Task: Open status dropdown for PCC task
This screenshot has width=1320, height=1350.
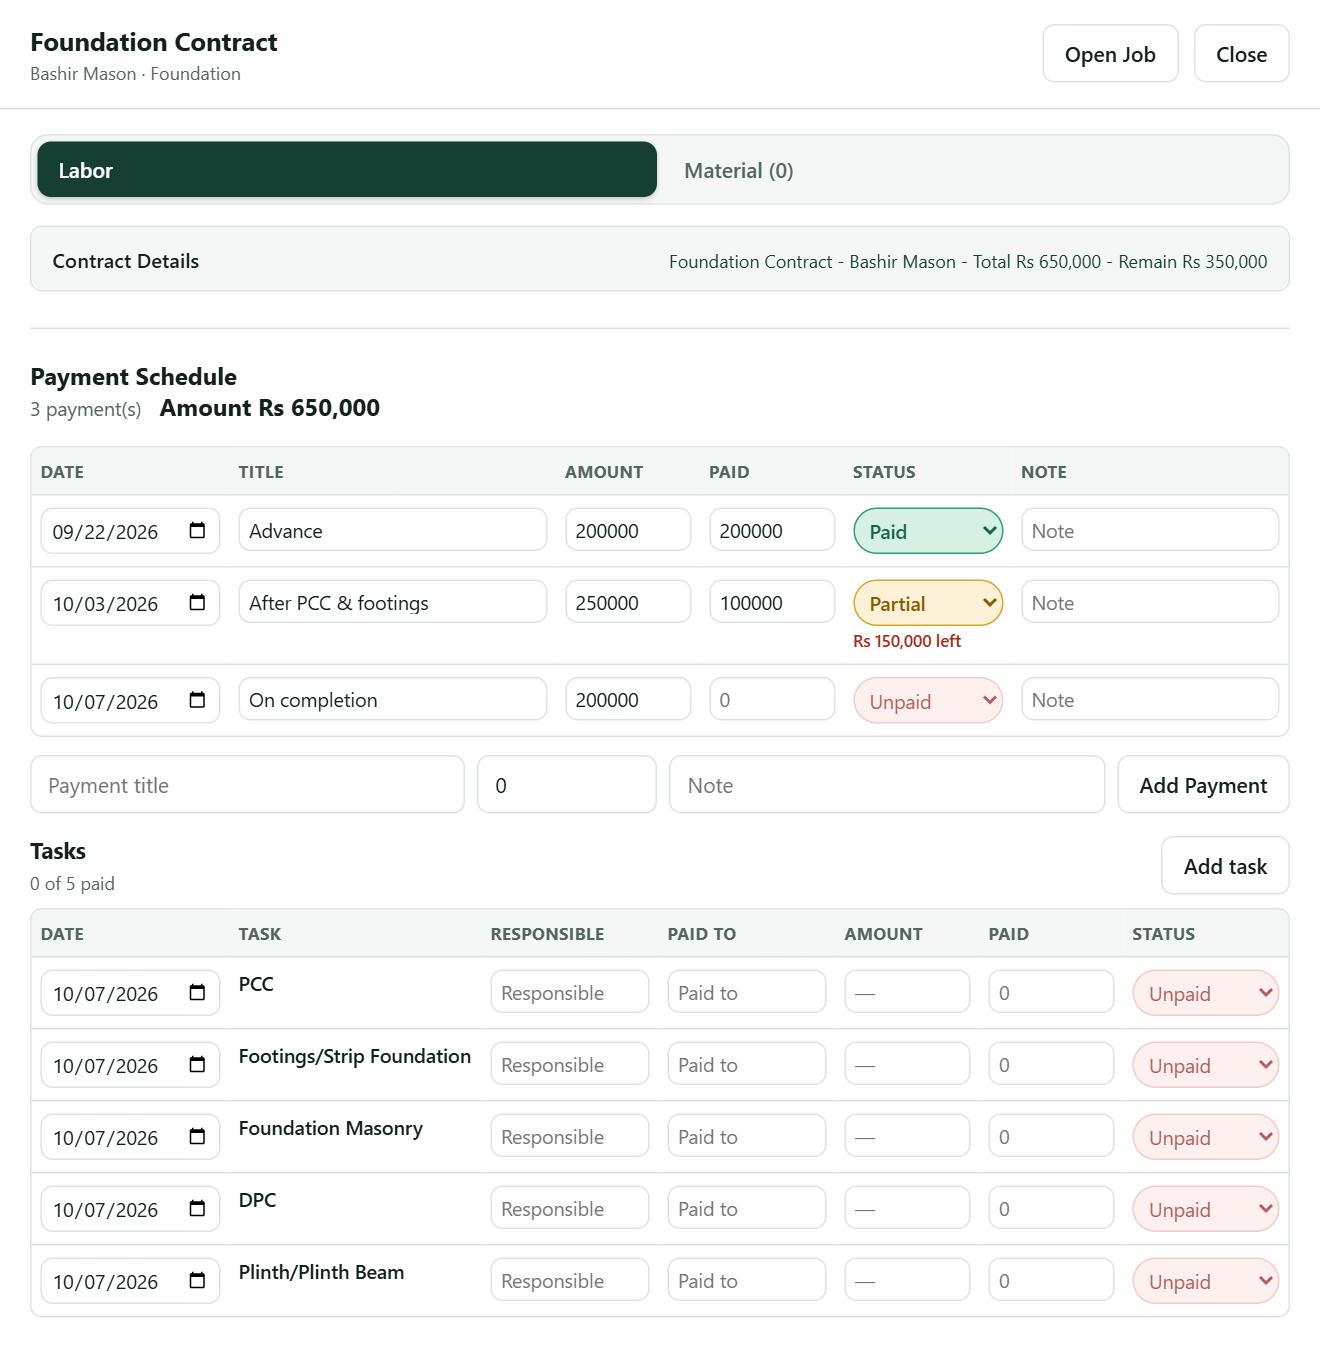Action: coord(1205,993)
